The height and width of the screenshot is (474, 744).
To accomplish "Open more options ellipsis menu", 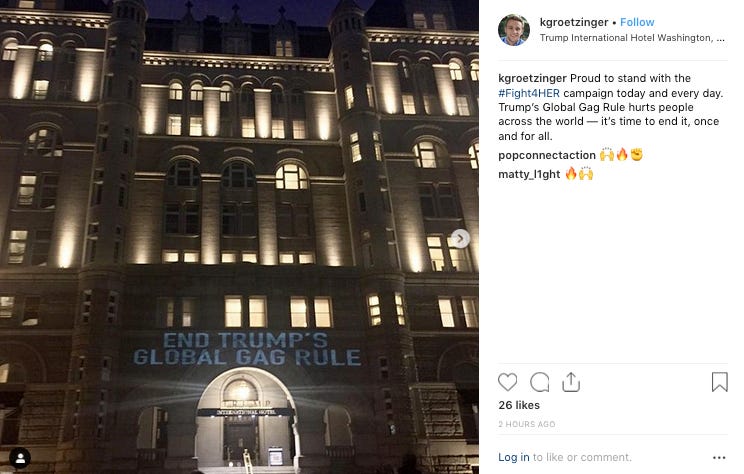I will point(719,457).
